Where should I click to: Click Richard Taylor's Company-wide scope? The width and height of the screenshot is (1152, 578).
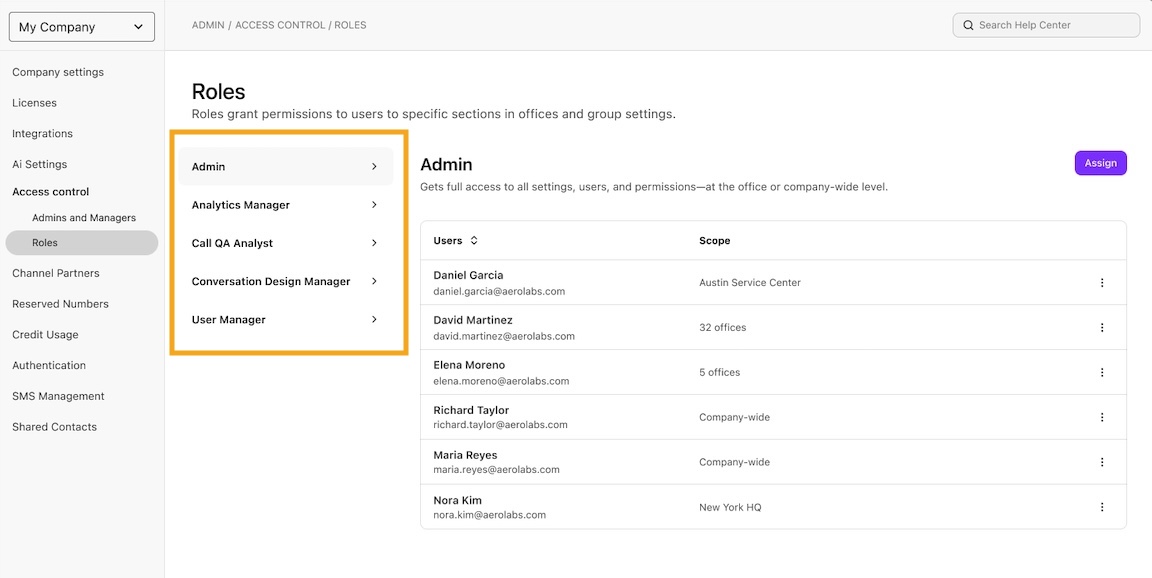coord(734,417)
